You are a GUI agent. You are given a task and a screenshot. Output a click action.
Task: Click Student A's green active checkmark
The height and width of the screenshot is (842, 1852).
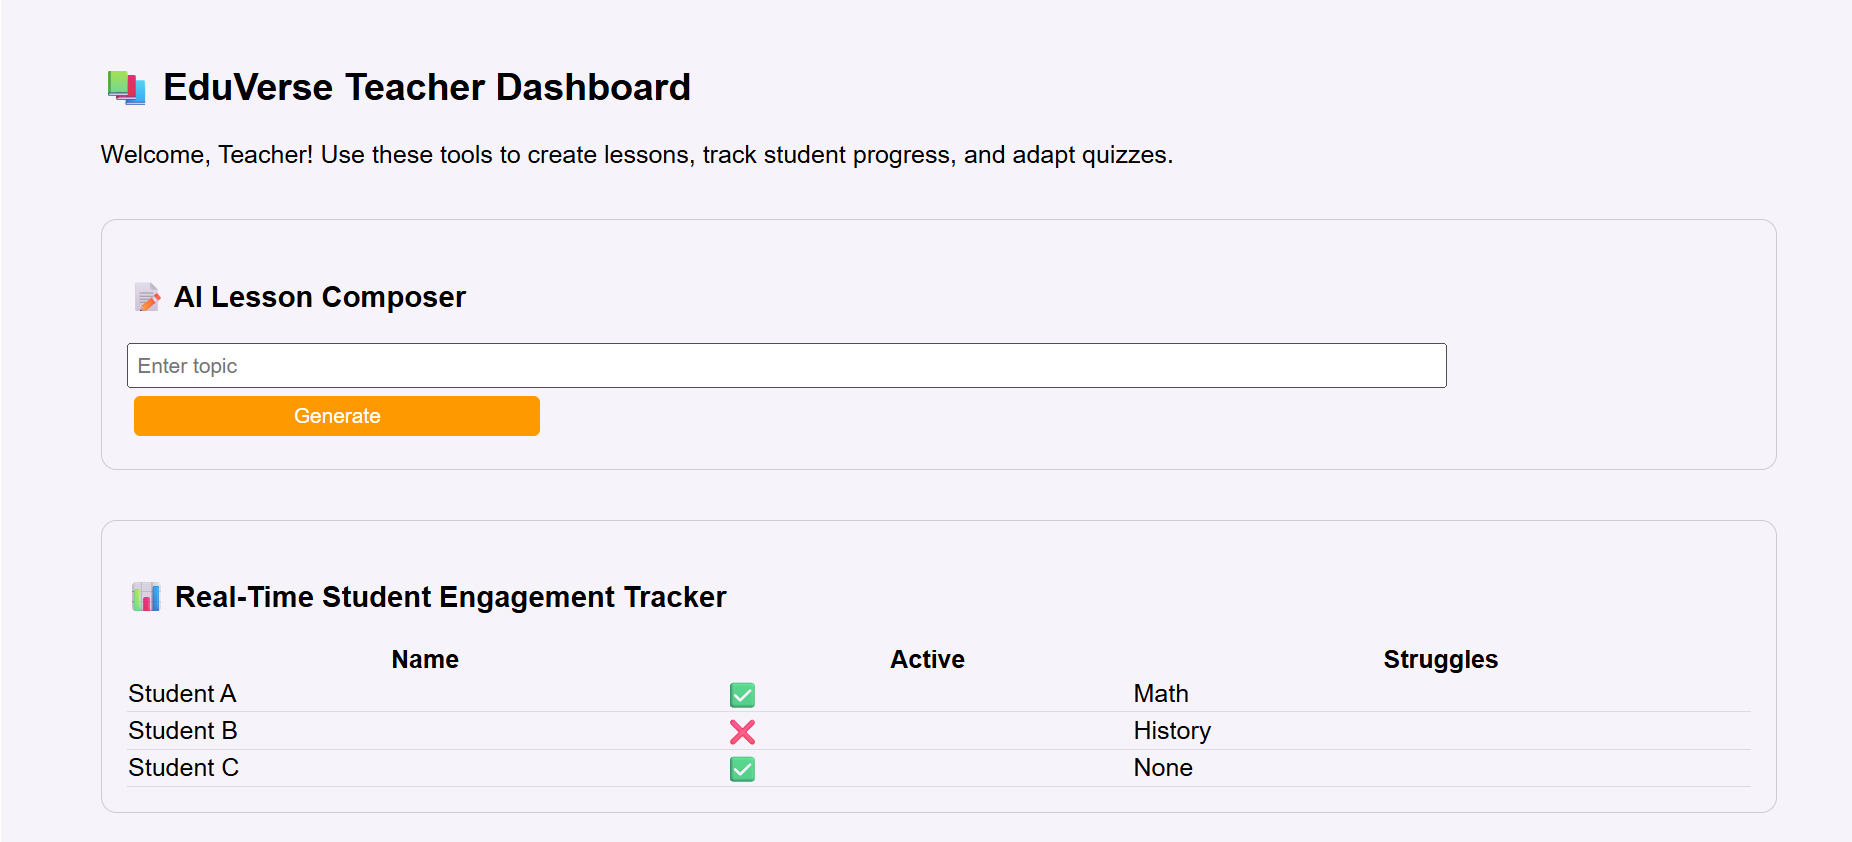click(742, 694)
